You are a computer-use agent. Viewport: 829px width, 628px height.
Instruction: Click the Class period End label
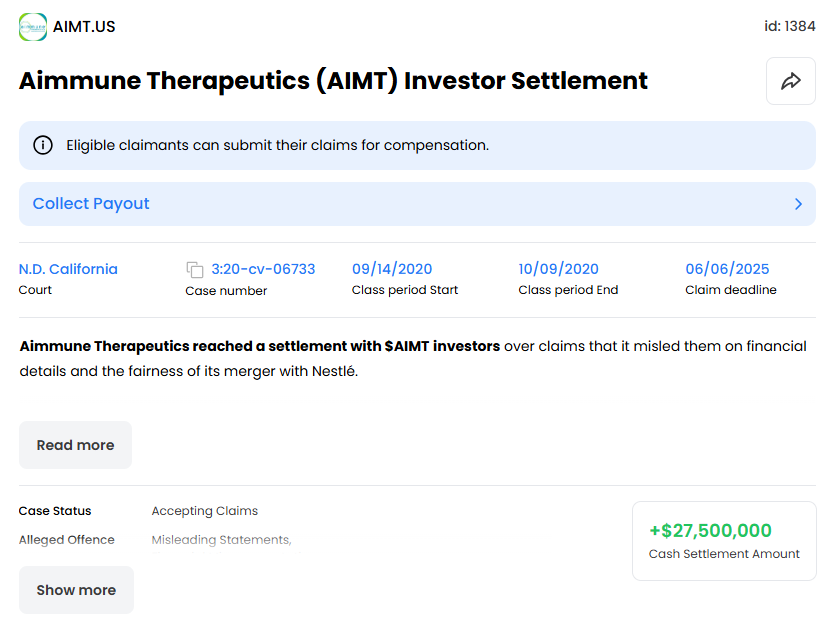tap(568, 290)
